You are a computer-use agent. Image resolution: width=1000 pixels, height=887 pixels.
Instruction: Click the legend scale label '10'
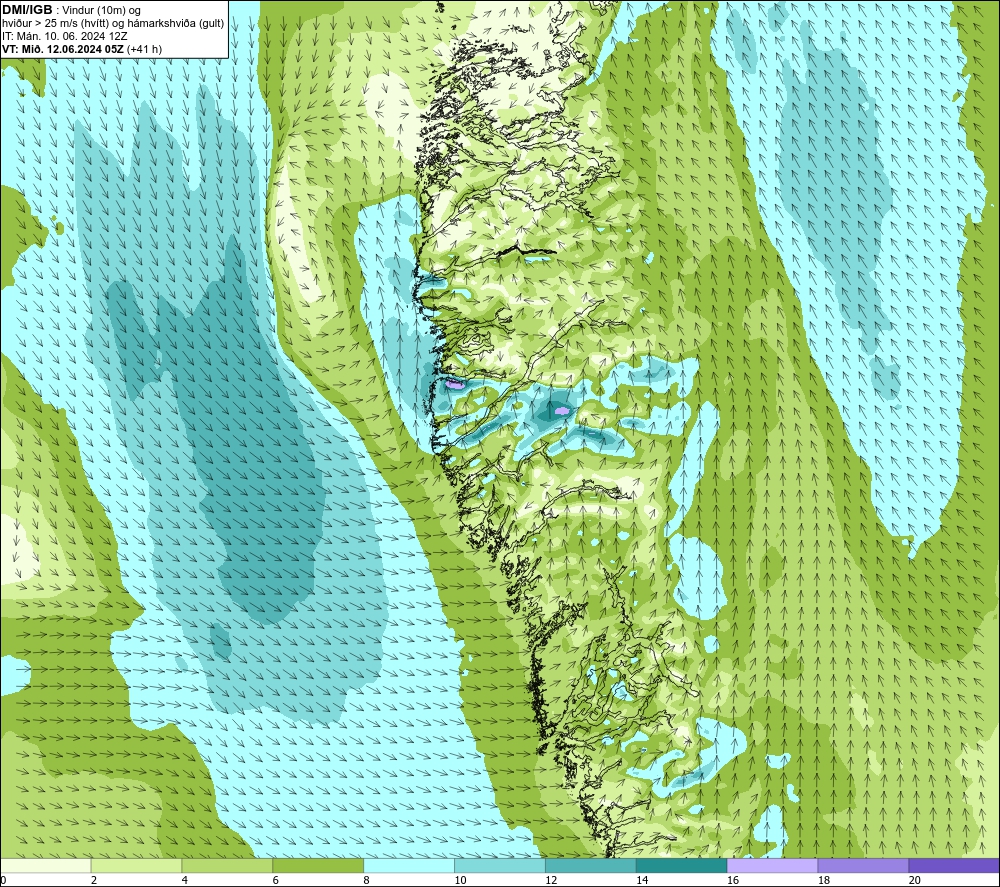coord(460,880)
